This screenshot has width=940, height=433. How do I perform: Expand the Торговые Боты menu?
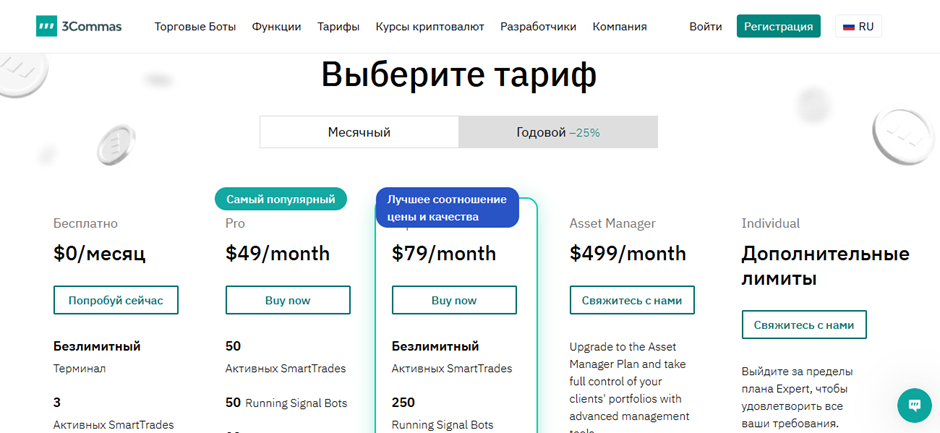click(x=195, y=26)
